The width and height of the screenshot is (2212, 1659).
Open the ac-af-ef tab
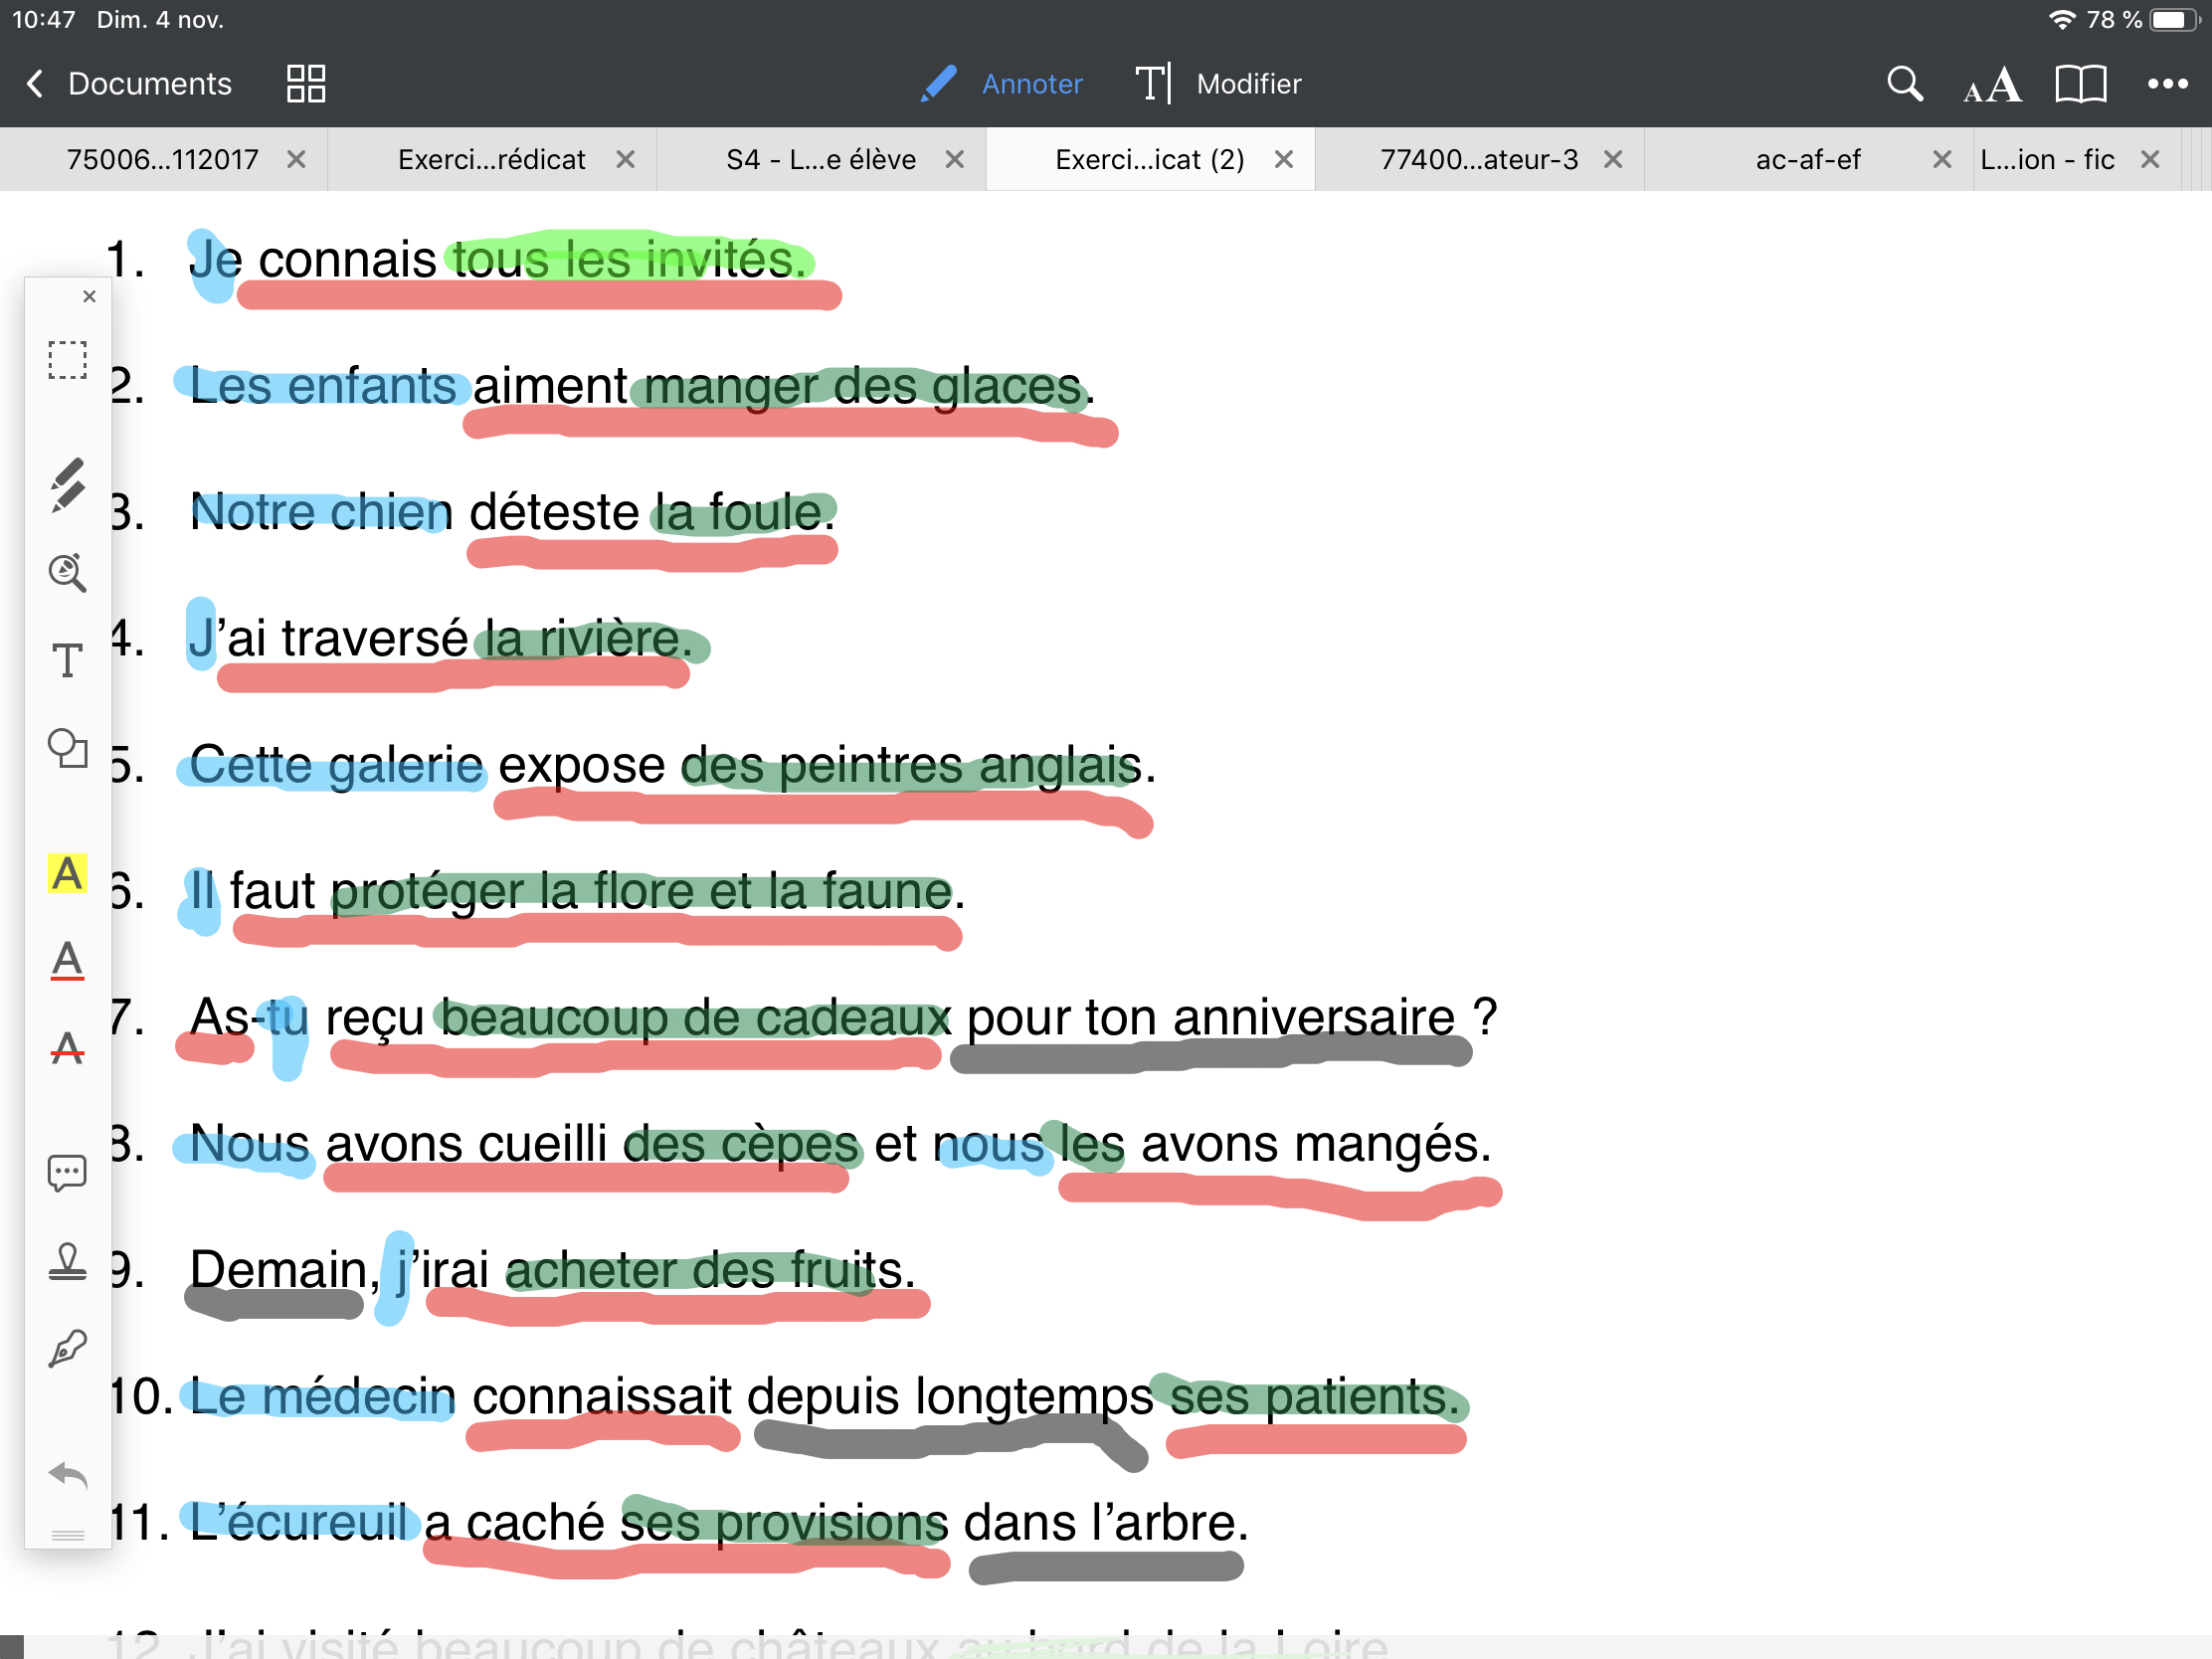[1807, 160]
